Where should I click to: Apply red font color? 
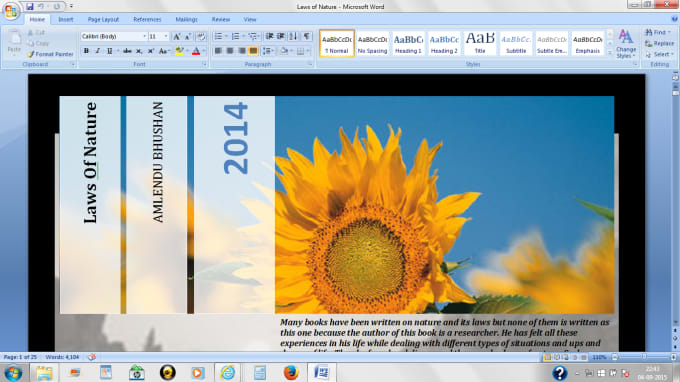[196, 51]
